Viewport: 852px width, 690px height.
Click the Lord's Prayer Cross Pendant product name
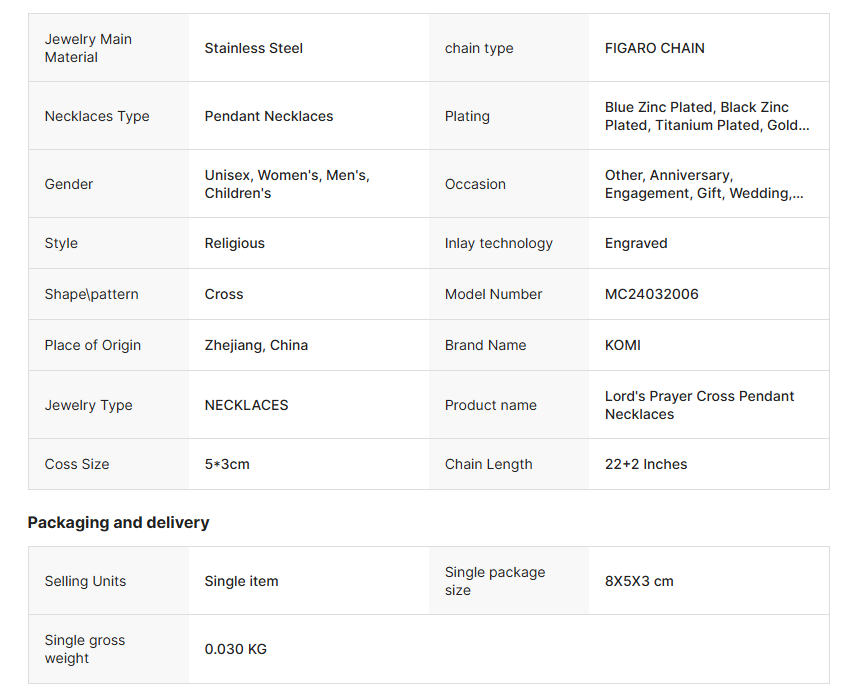pyautogui.click(x=699, y=405)
